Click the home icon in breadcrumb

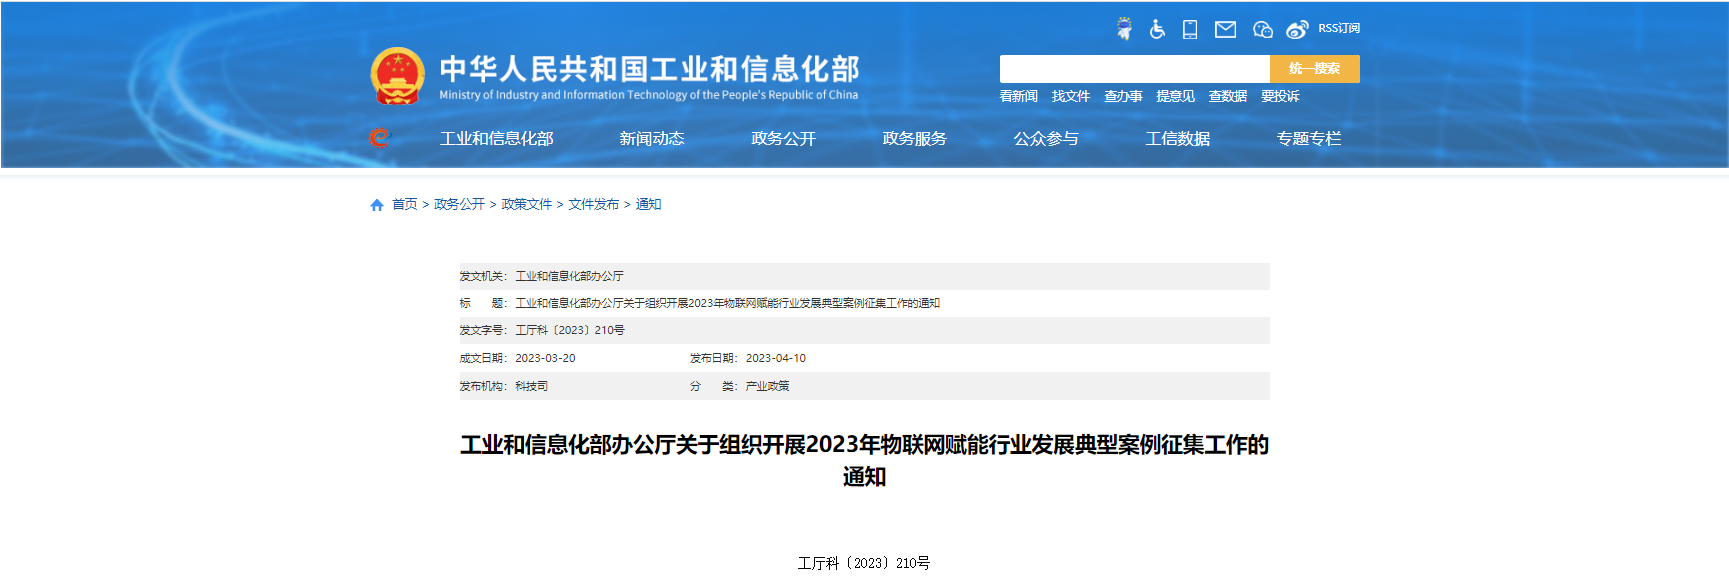(377, 205)
